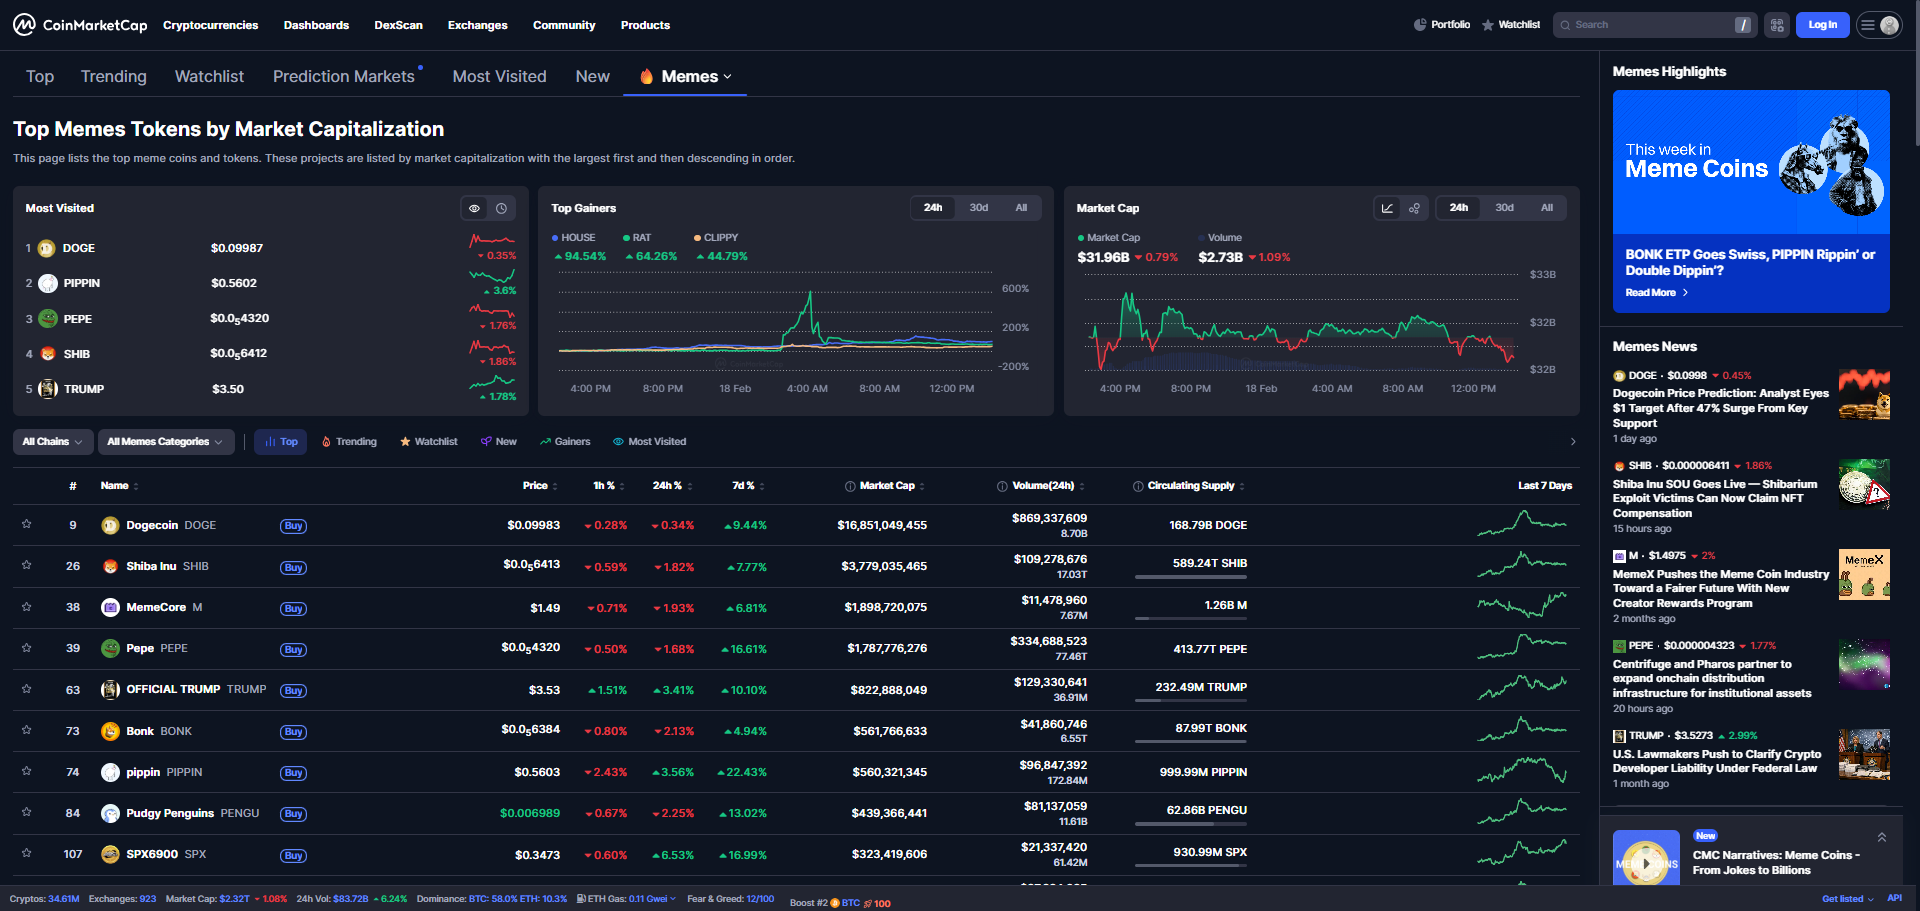This screenshot has width=1920, height=911.
Task: Open Shiba Inu circulating supply progress bar
Action: 1191,577
